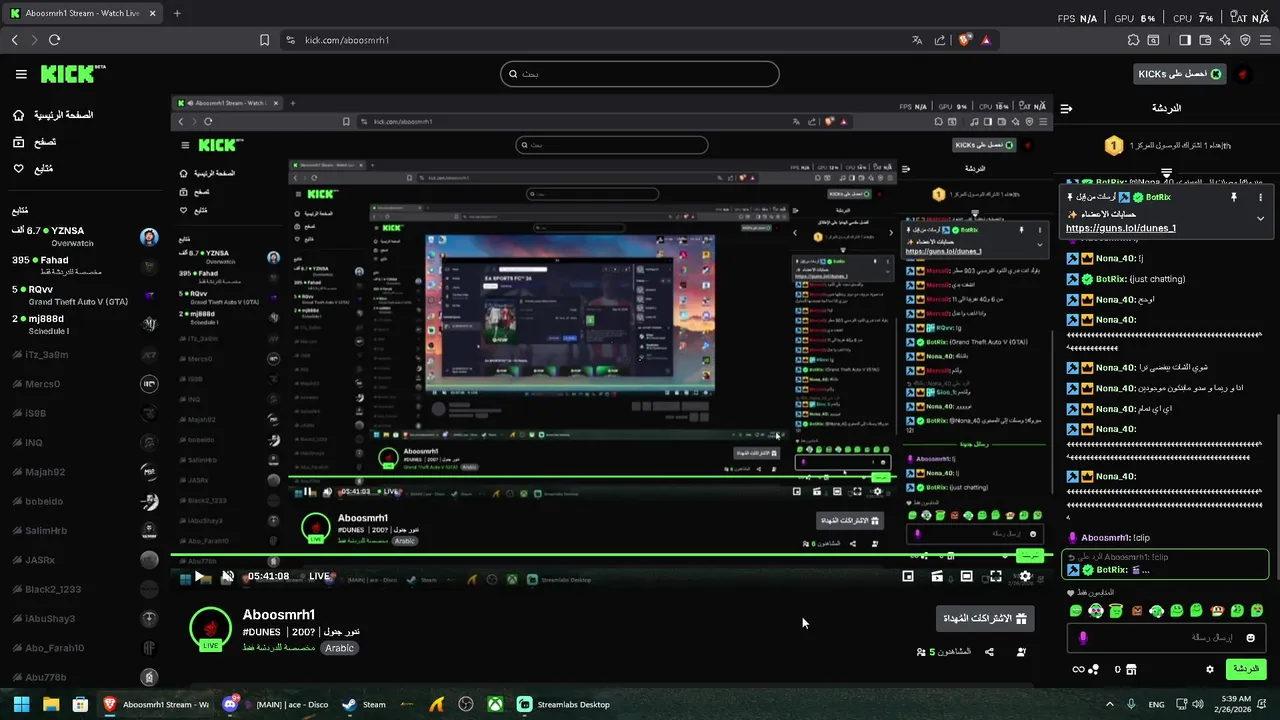Screen dimensions: 1280x720
Task: Click the احصل على KICKs button
Action: point(1180,74)
